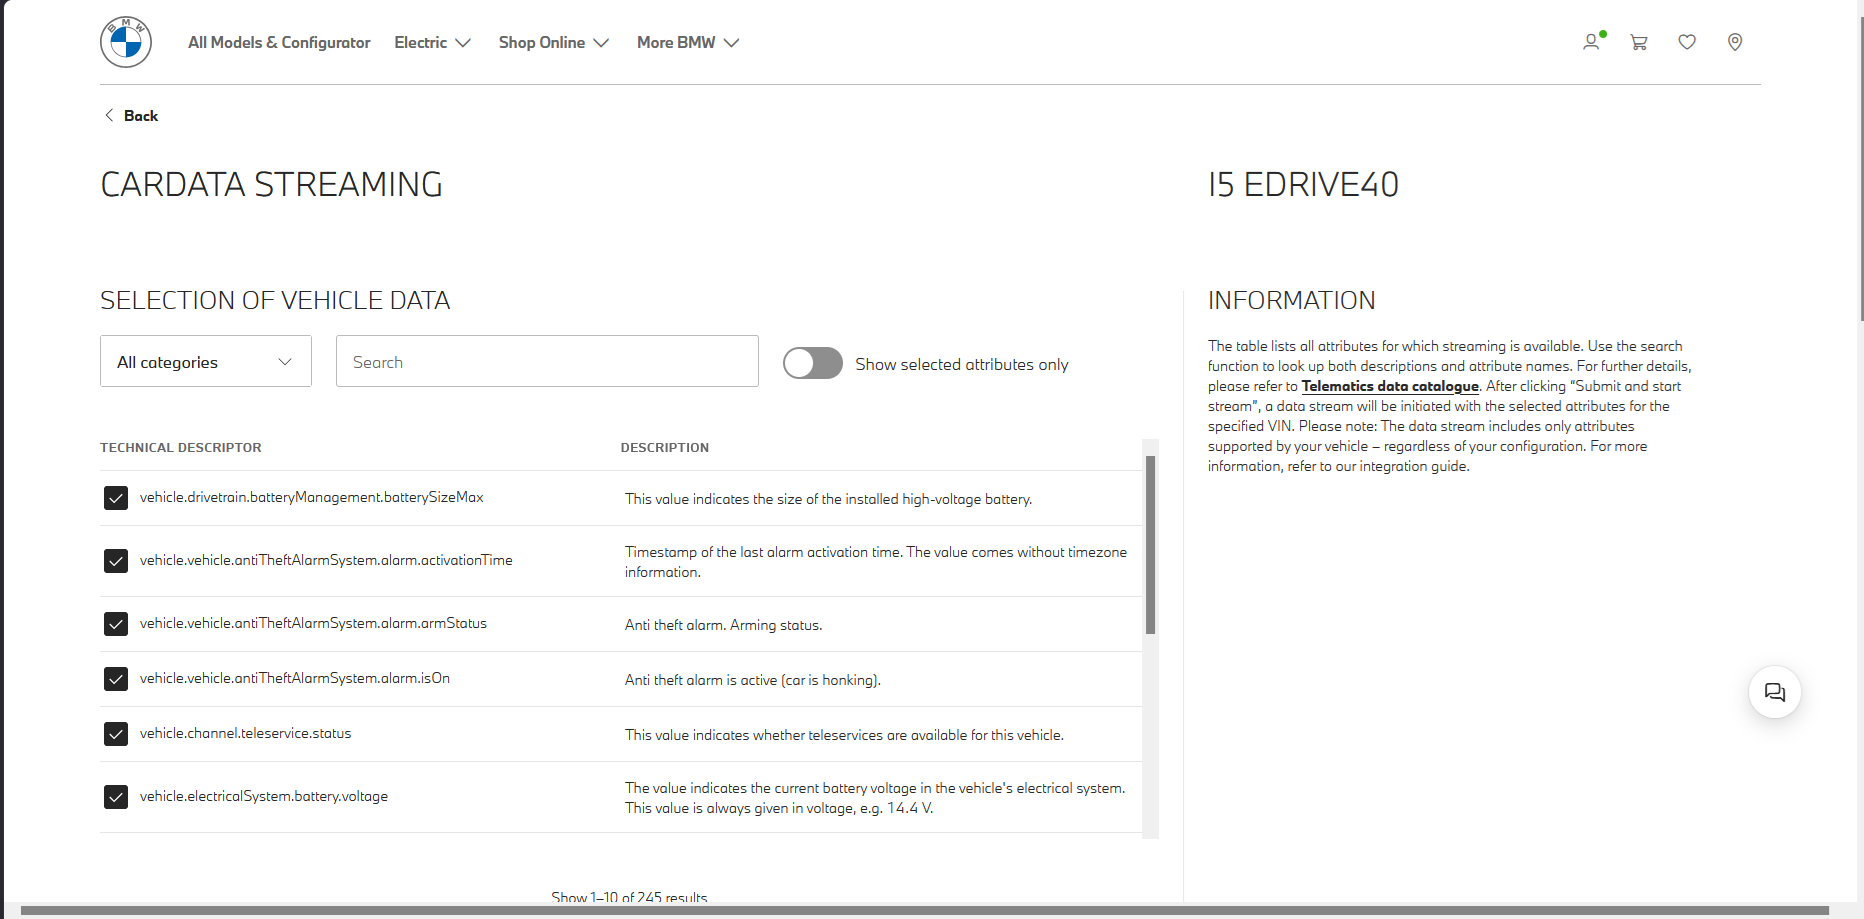1864x919 pixels.
Task: Click the TECHNICAL DESCRIPTOR column header
Action: pos(181,448)
